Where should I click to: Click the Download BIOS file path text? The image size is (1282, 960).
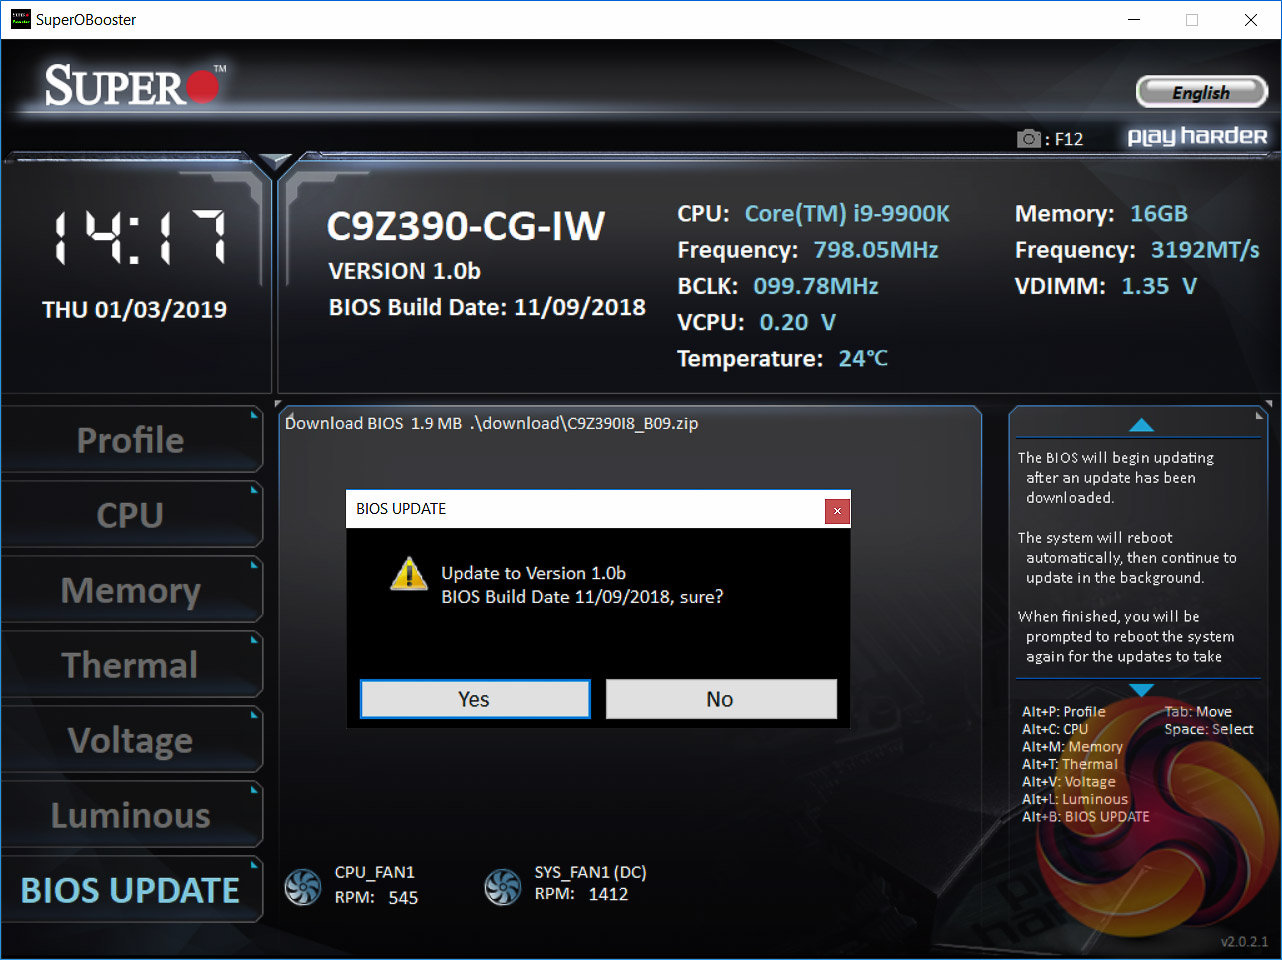coord(492,423)
